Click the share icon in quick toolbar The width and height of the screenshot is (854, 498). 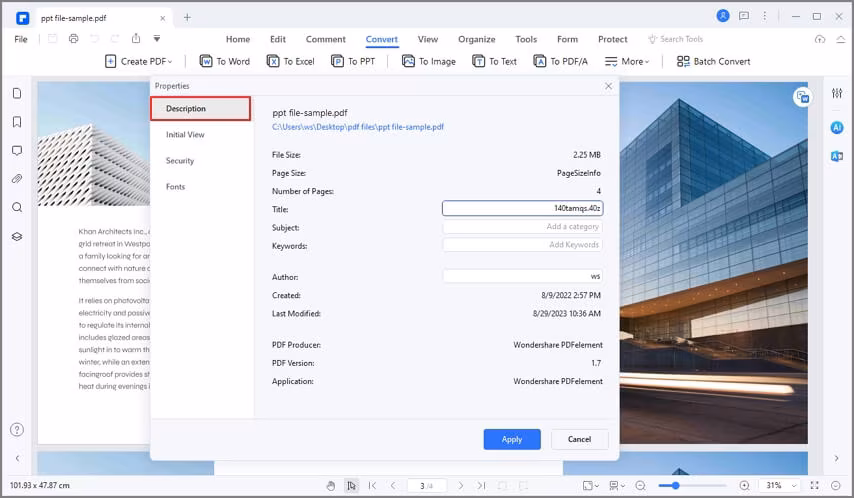pos(136,39)
